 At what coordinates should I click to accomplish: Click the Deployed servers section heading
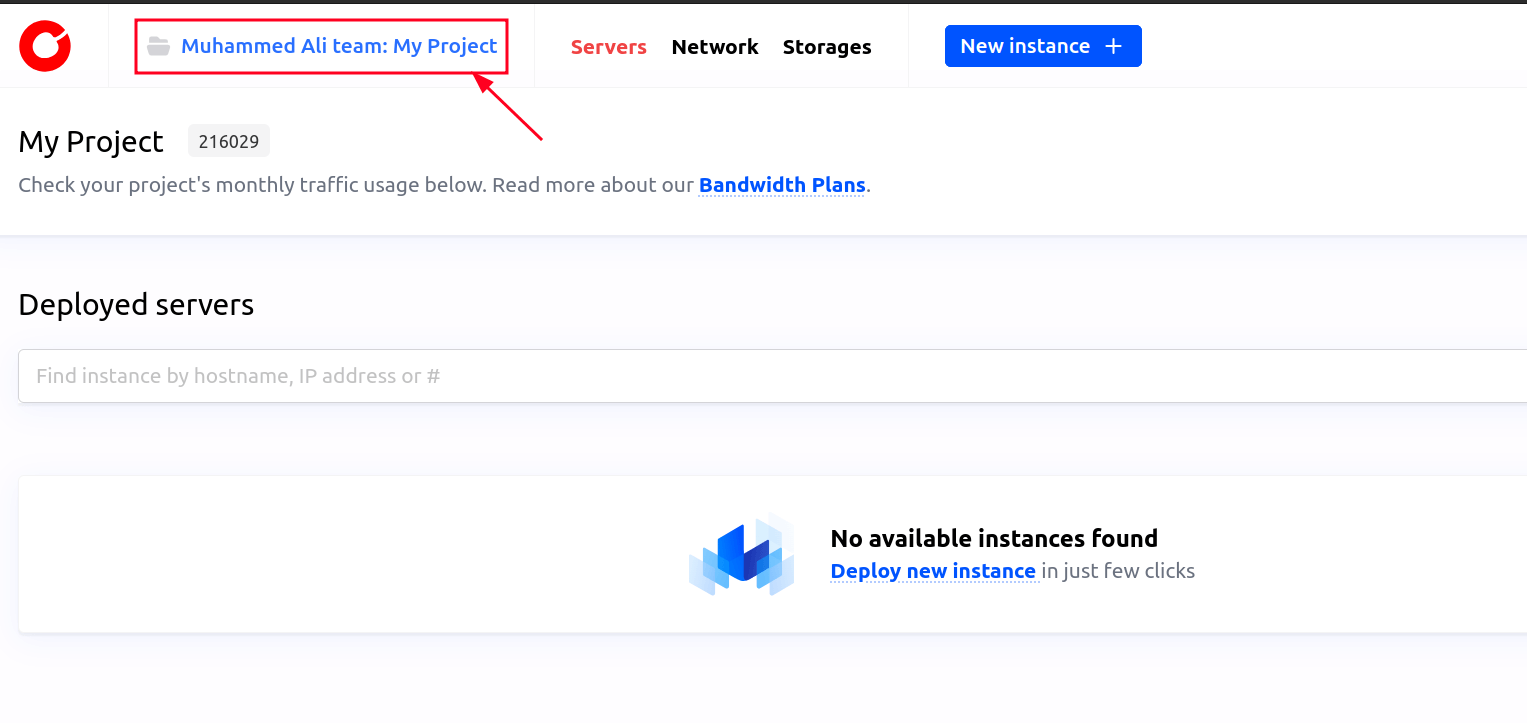click(x=136, y=304)
